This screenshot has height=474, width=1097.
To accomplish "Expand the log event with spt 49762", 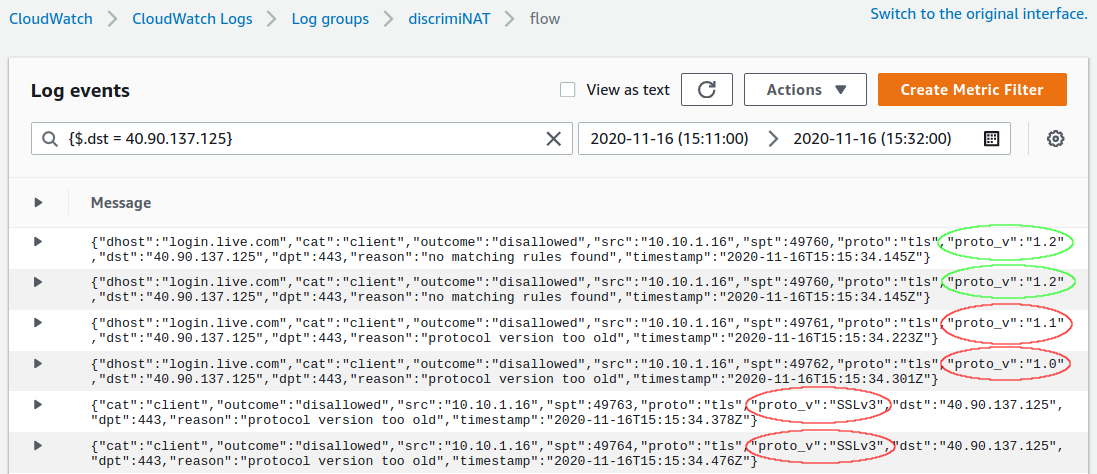I will click(x=38, y=363).
